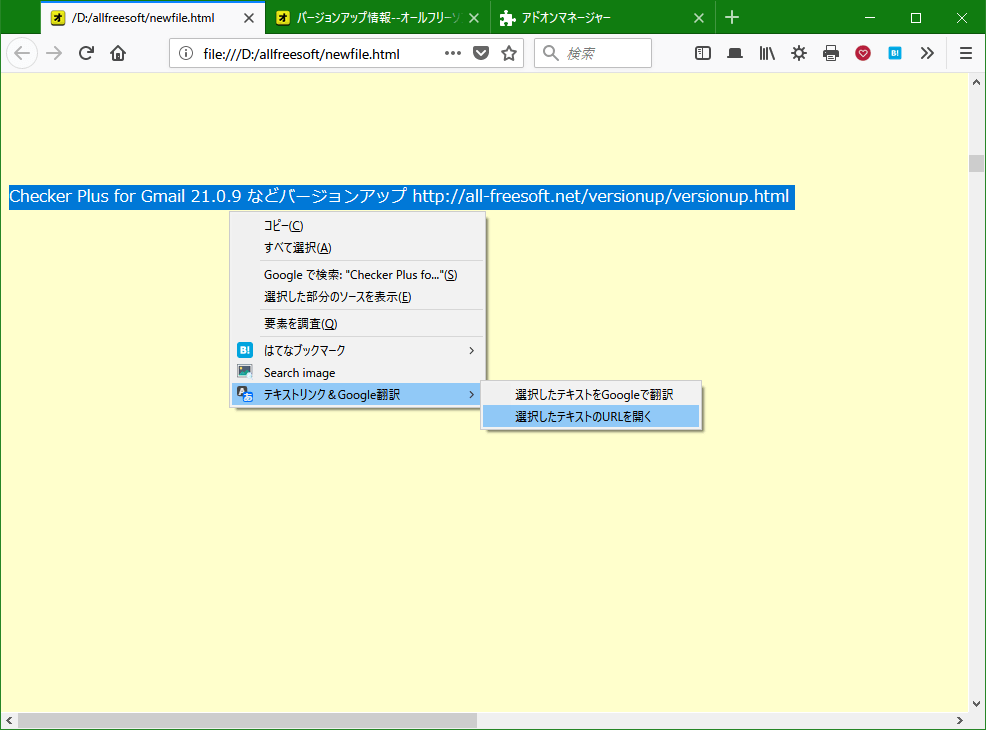Click the 検索 search box
The image size is (986, 730).
(x=593, y=53)
